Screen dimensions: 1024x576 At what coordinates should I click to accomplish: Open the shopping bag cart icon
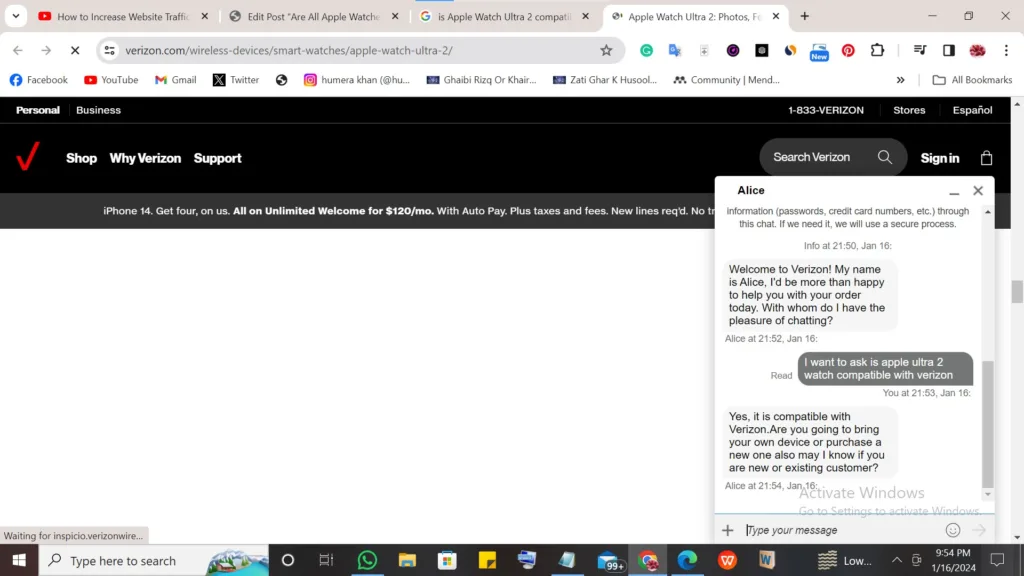986,158
